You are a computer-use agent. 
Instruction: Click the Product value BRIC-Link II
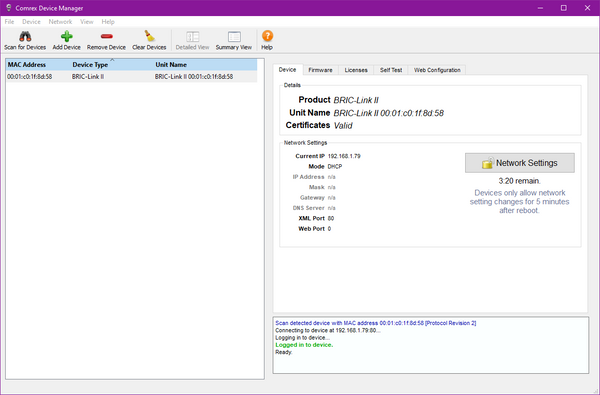click(356, 100)
